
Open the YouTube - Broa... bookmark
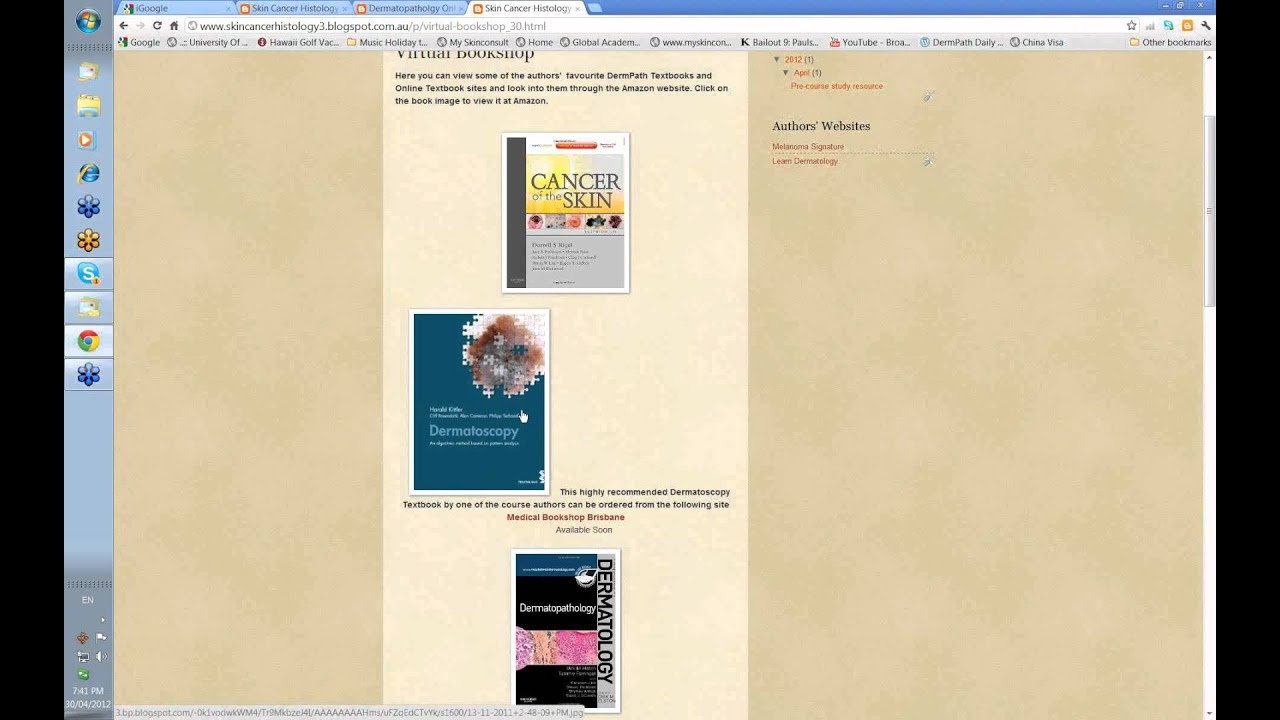(x=872, y=43)
